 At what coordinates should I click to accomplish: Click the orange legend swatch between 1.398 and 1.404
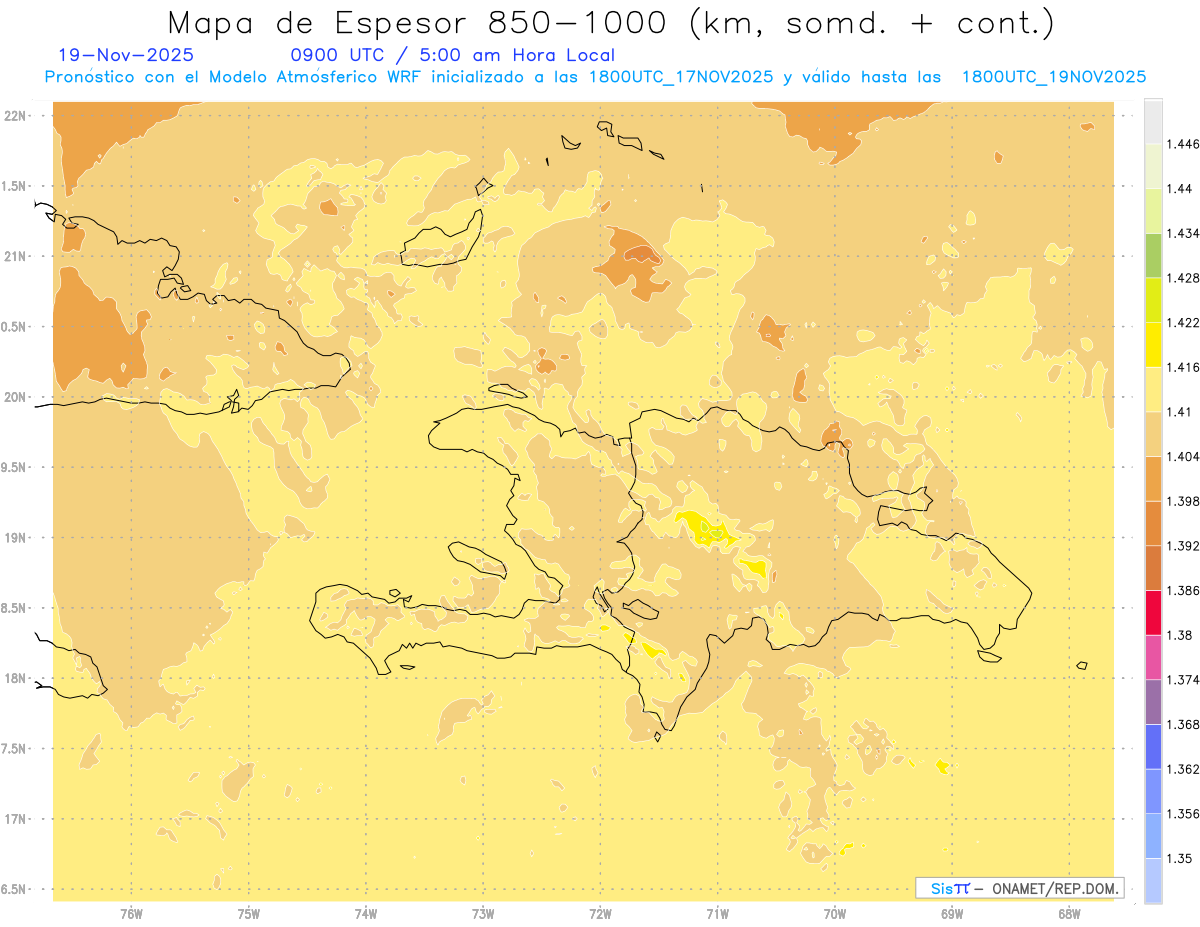(x=1153, y=478)
